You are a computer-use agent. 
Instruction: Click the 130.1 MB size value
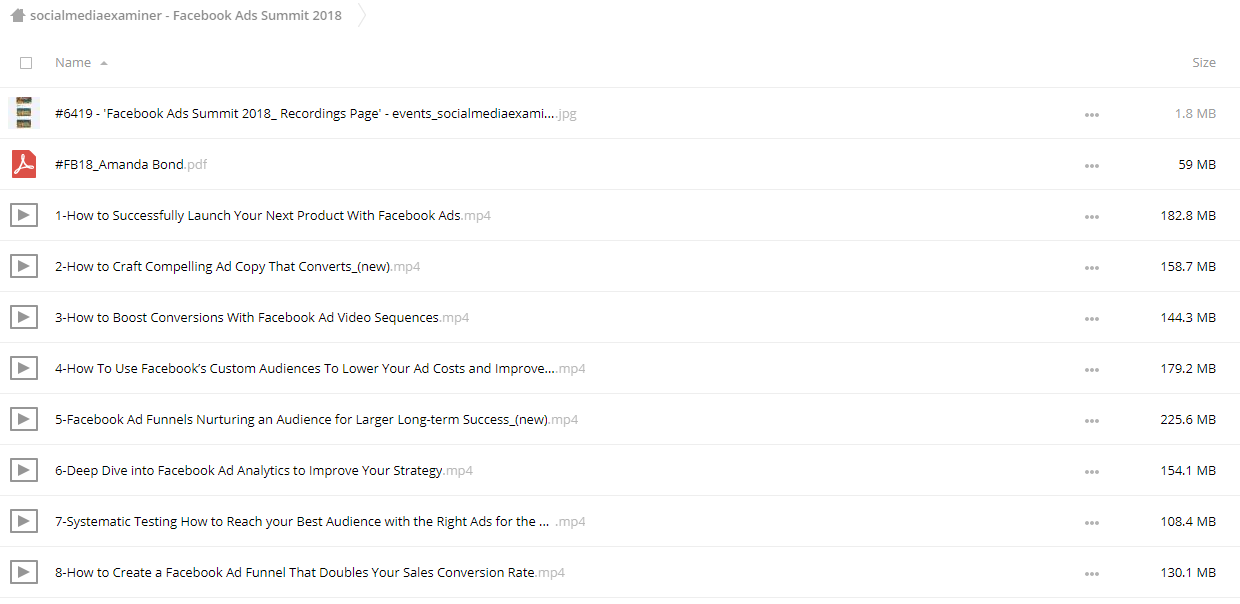[x=1189, y=572]
